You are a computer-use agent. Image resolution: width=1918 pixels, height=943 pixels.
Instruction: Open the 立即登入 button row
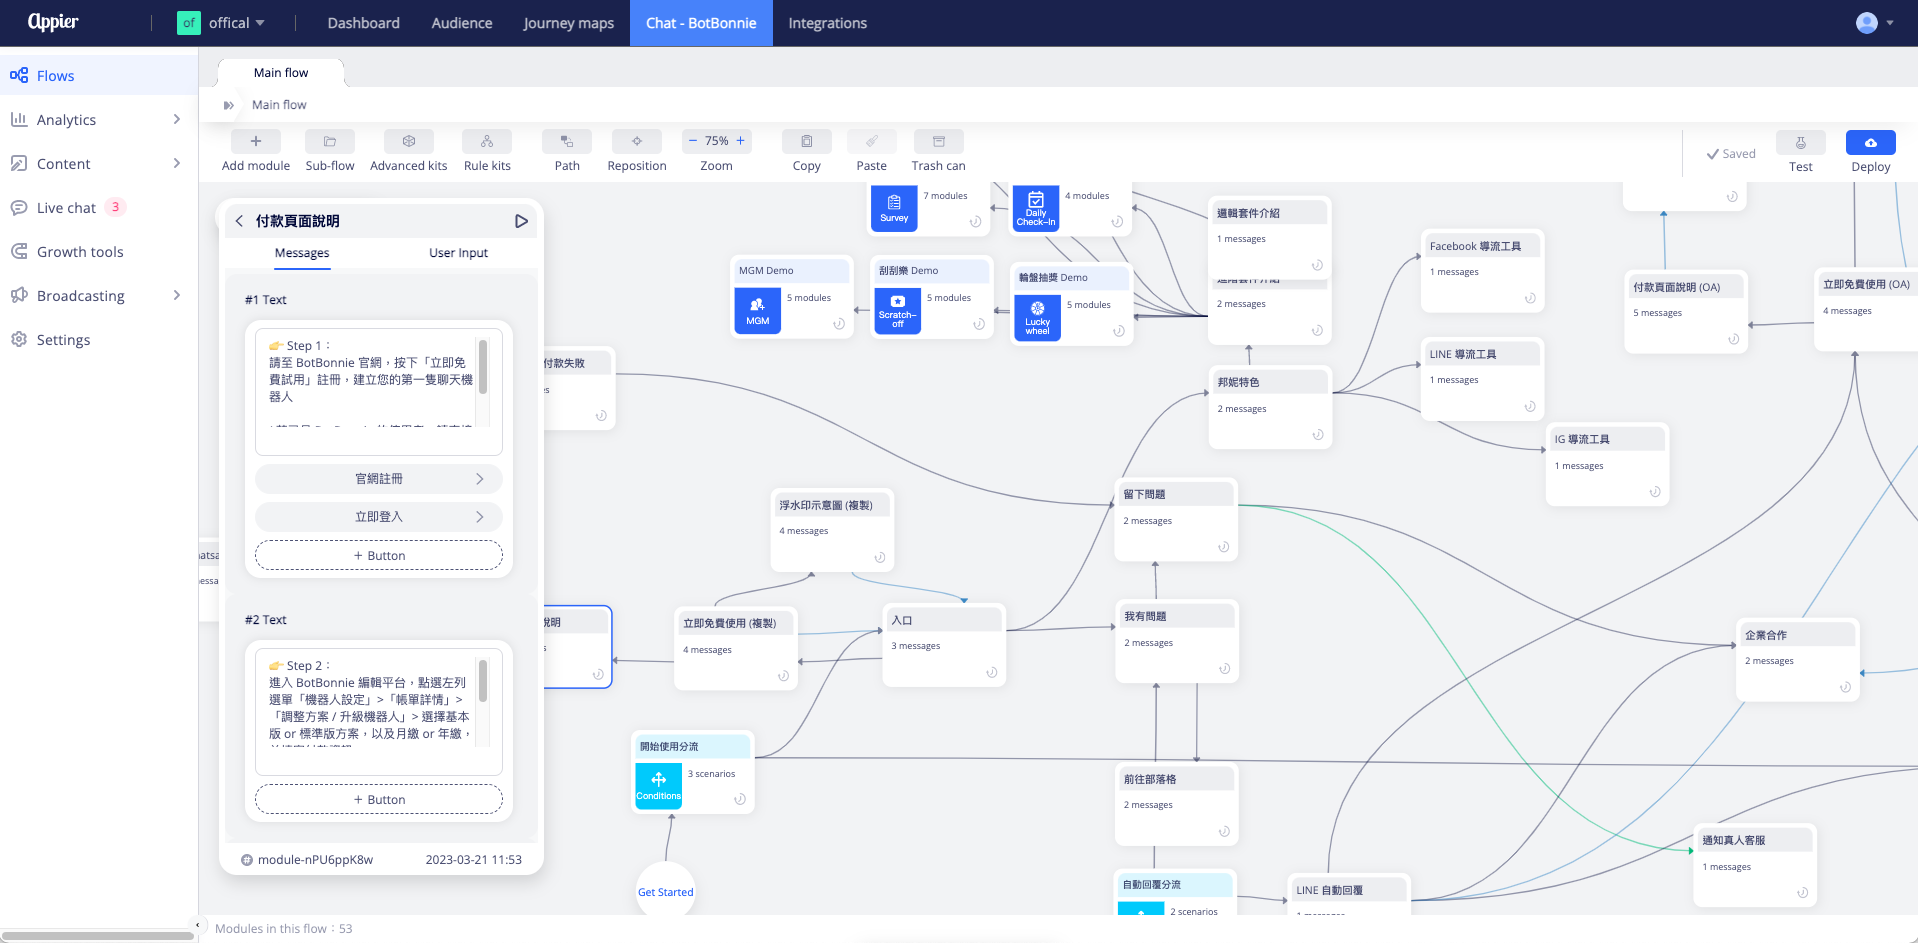(379, 517)
